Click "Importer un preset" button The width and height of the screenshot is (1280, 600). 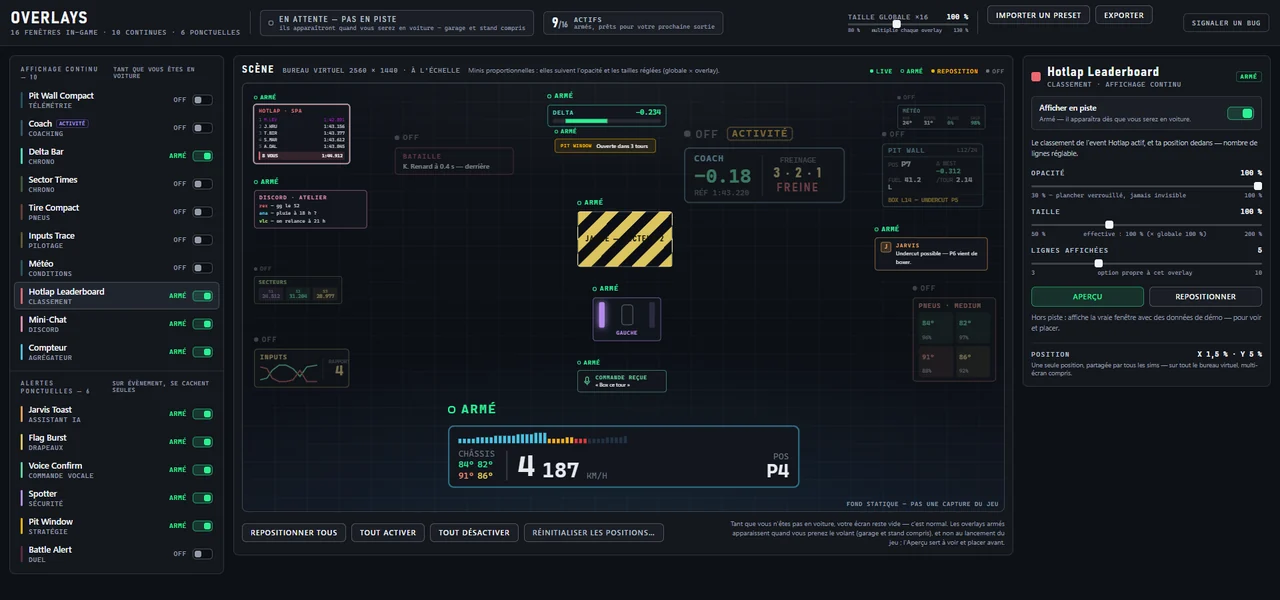click(1038, 15)
